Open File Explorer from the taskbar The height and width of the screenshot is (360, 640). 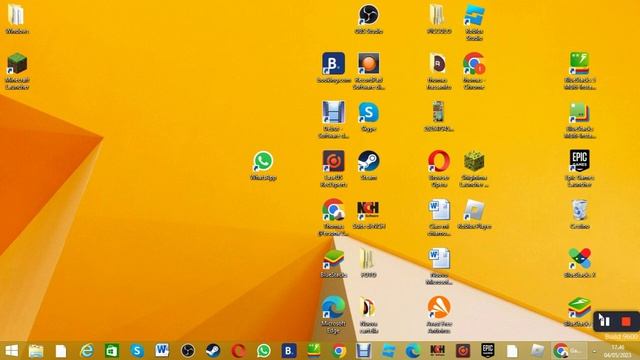36,351
